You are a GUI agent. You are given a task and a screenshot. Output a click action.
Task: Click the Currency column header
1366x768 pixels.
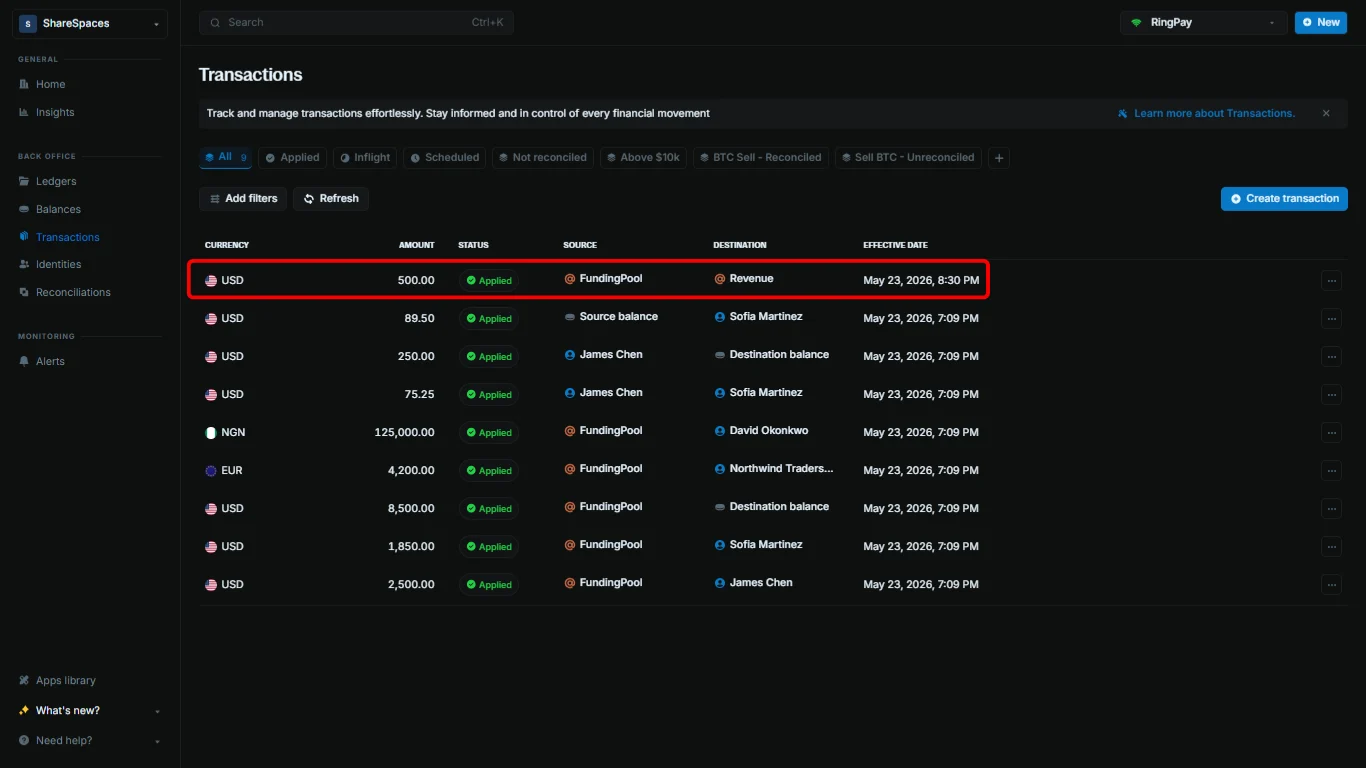[227, 245]
